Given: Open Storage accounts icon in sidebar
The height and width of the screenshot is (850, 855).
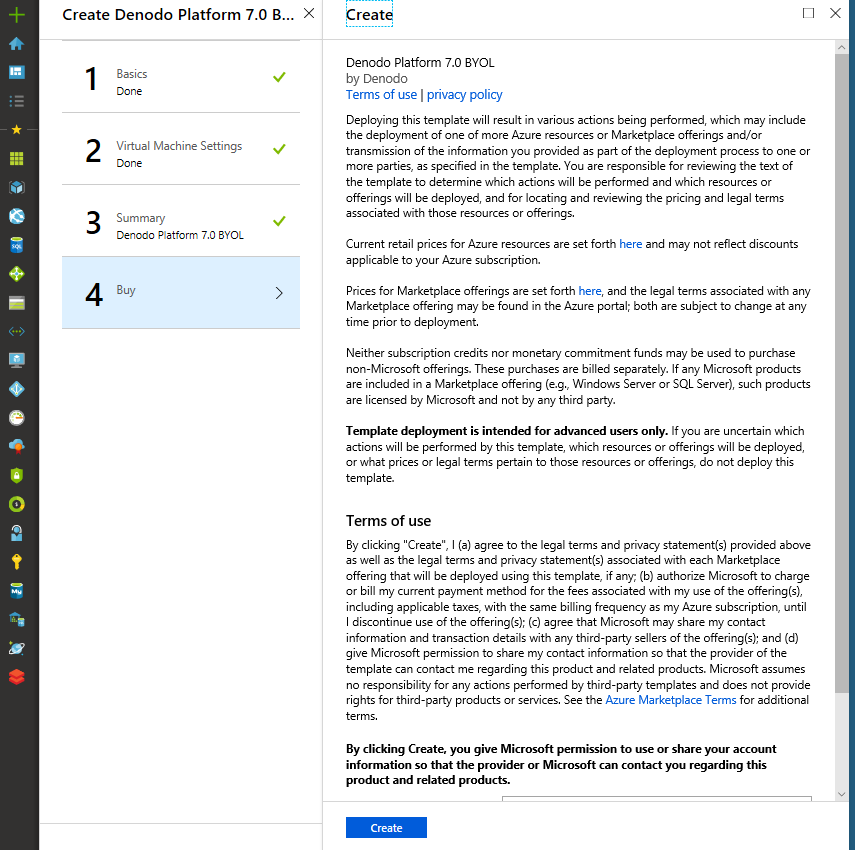Looking at the screenshot, I should click(x=17, y=303).
